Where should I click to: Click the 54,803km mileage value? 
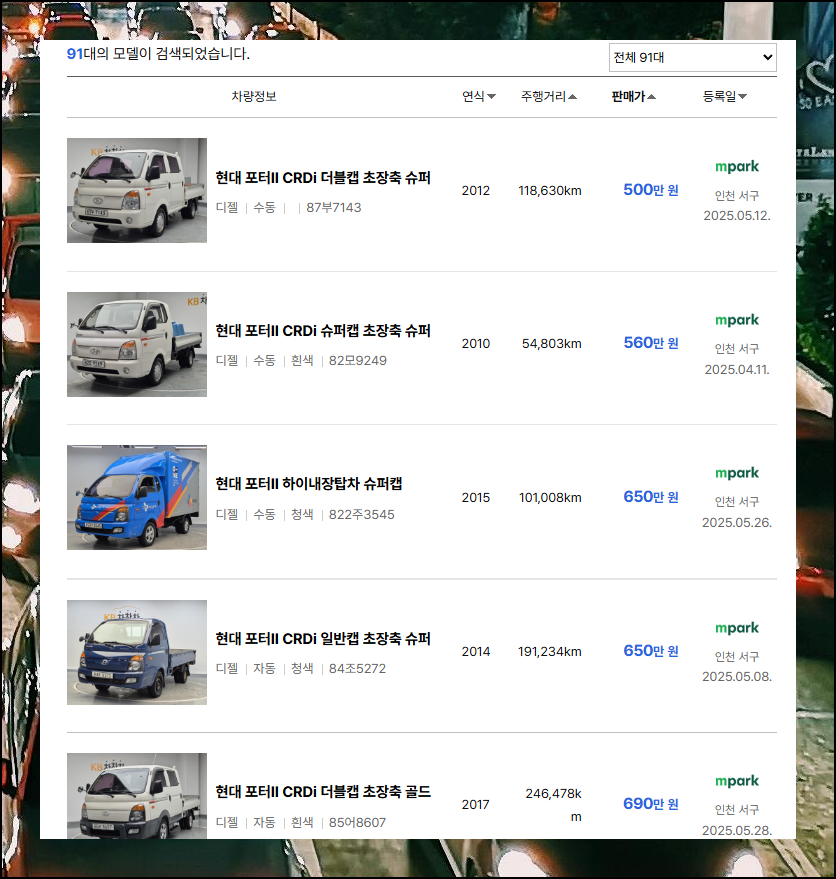[x=552, y=344]
